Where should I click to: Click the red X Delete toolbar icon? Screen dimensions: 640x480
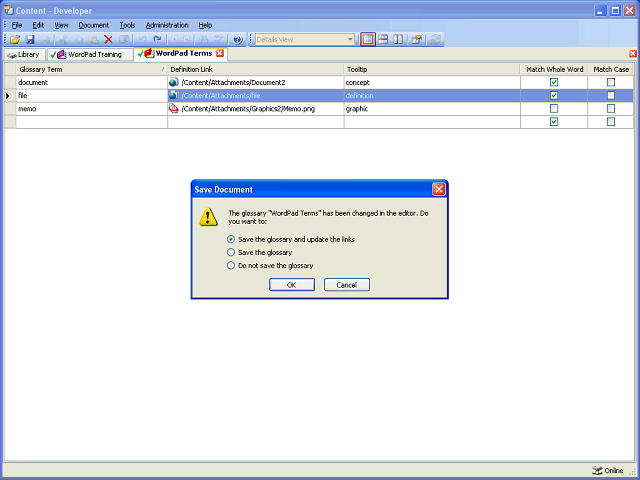pos(108,40)
